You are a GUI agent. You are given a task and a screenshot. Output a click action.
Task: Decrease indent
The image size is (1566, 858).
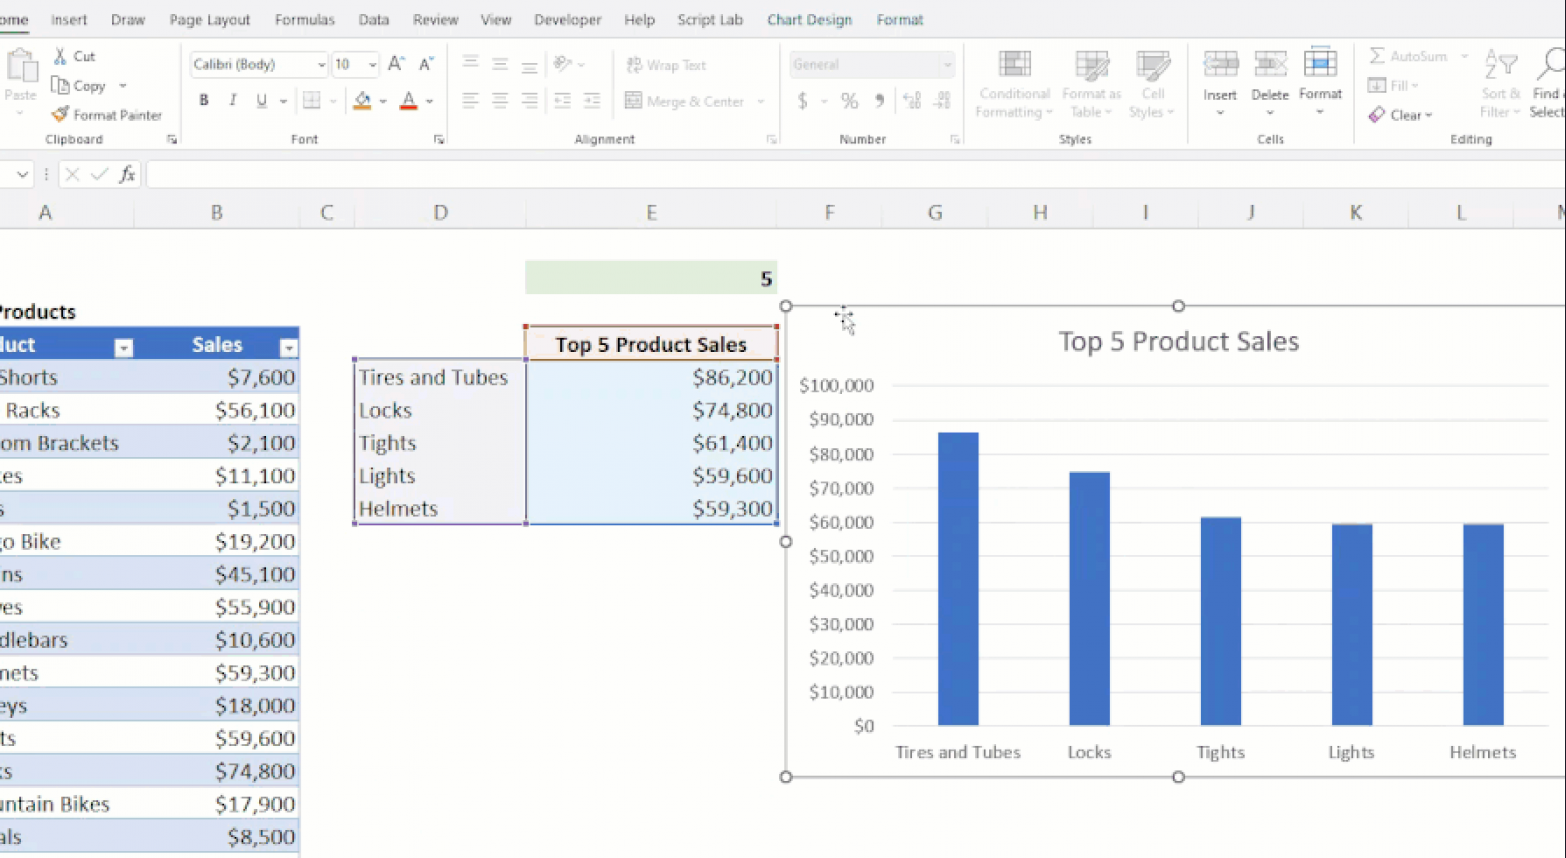tap(563, 100)
